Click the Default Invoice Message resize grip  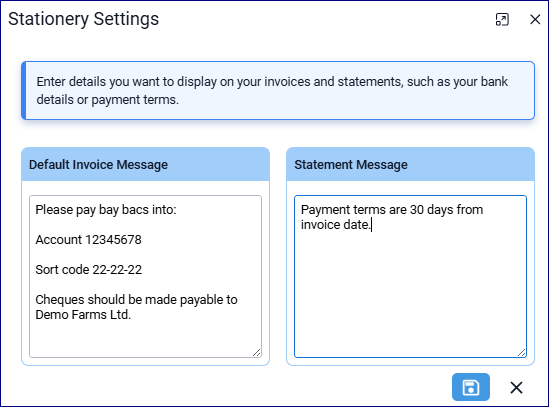point(257,353)
